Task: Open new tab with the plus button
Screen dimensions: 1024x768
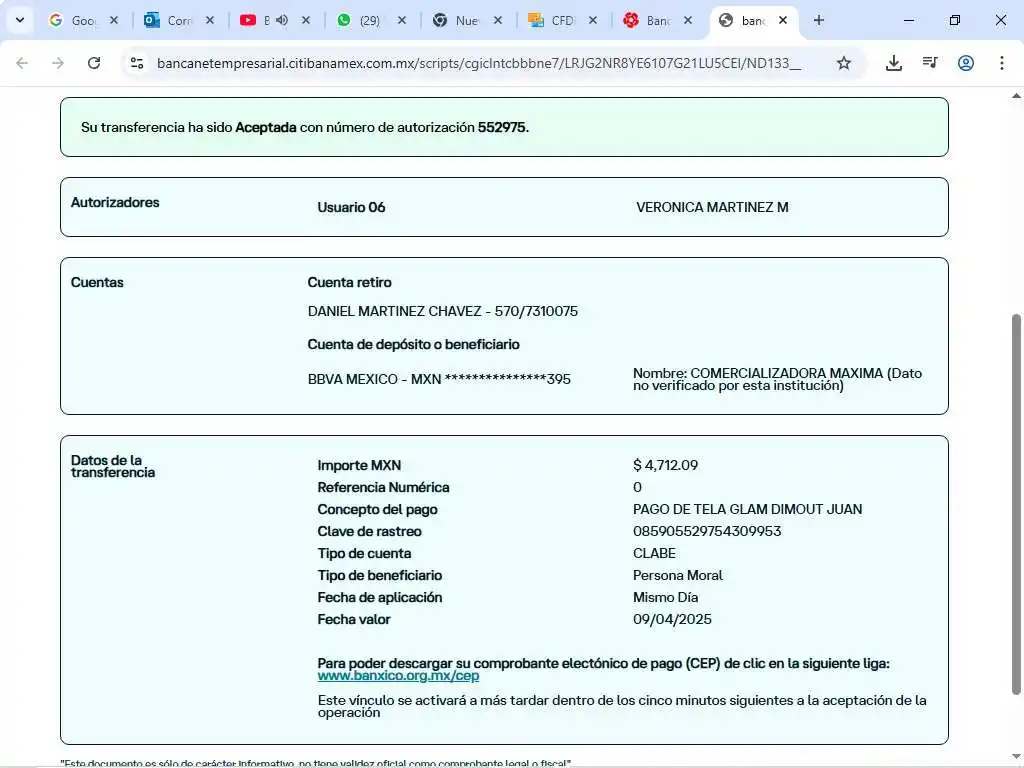Action: (x=819, y=20)
